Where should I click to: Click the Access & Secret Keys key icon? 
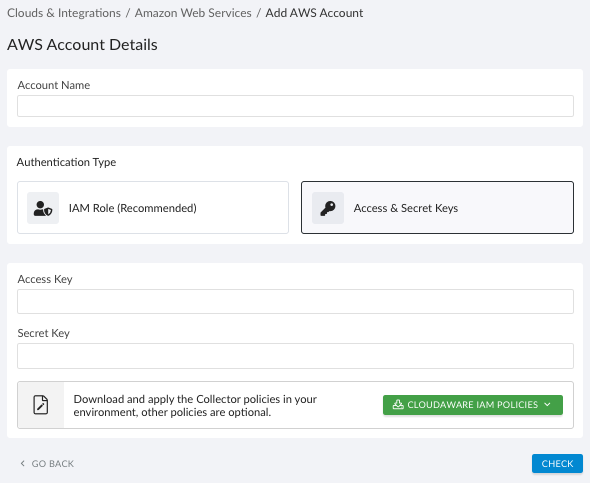(328, 208)
